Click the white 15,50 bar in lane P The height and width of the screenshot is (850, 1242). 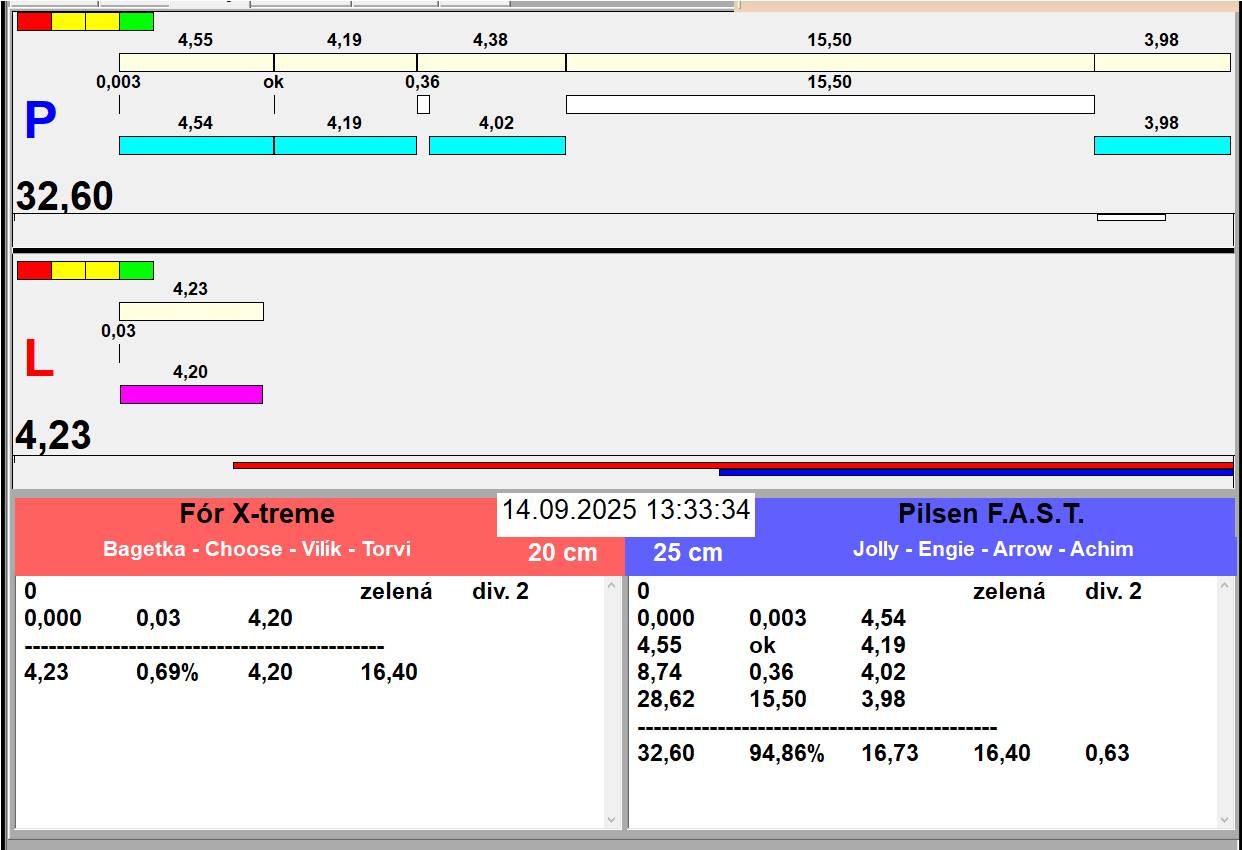(x=830, y=104)
